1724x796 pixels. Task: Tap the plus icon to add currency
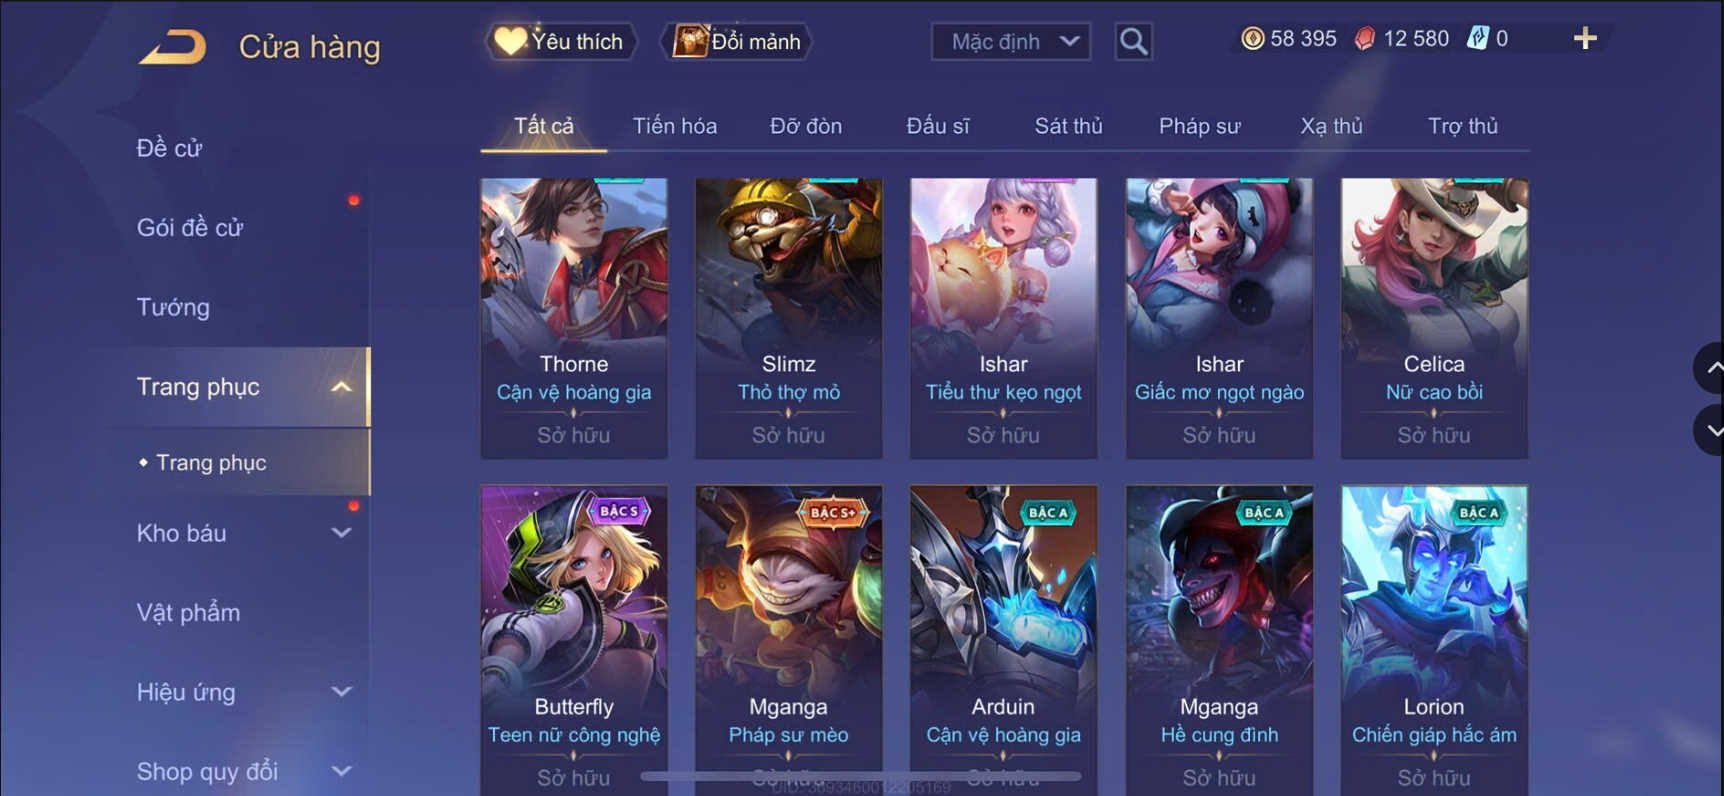(1585, 39)
